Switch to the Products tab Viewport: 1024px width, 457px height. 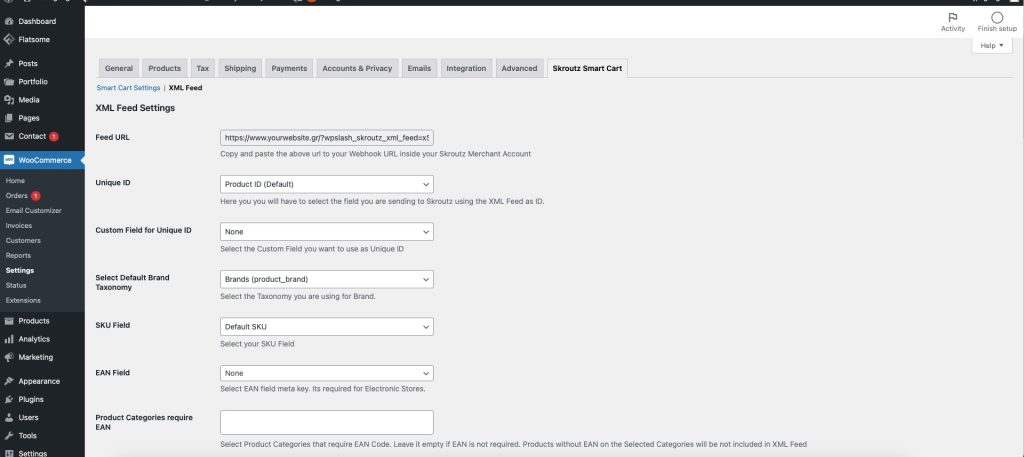(165, 69)
